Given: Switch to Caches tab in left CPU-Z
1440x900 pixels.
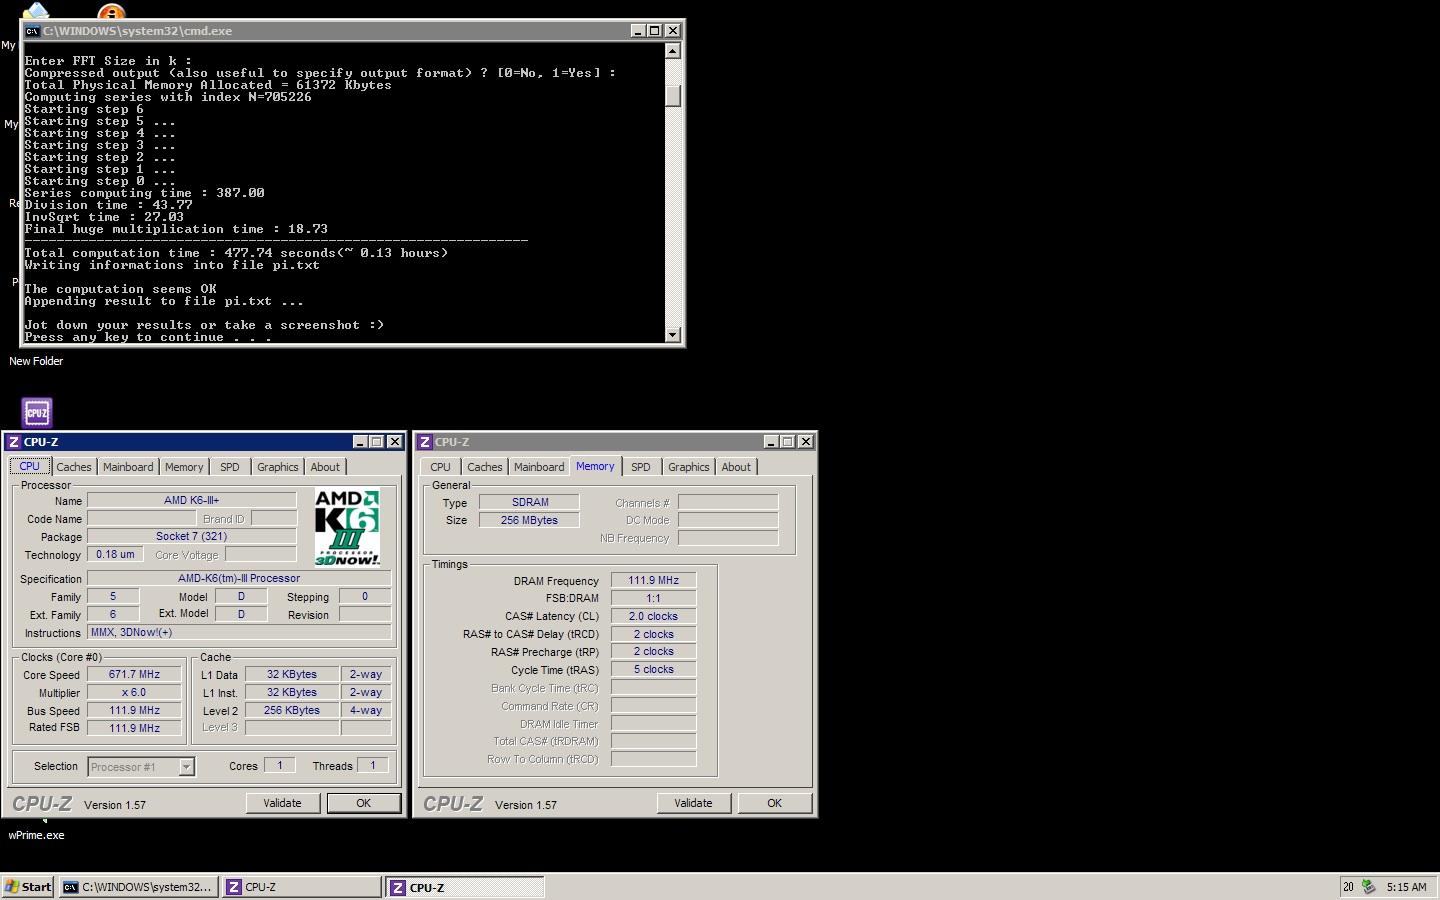Looking at the screenshot, I should (x=74, y=467).
